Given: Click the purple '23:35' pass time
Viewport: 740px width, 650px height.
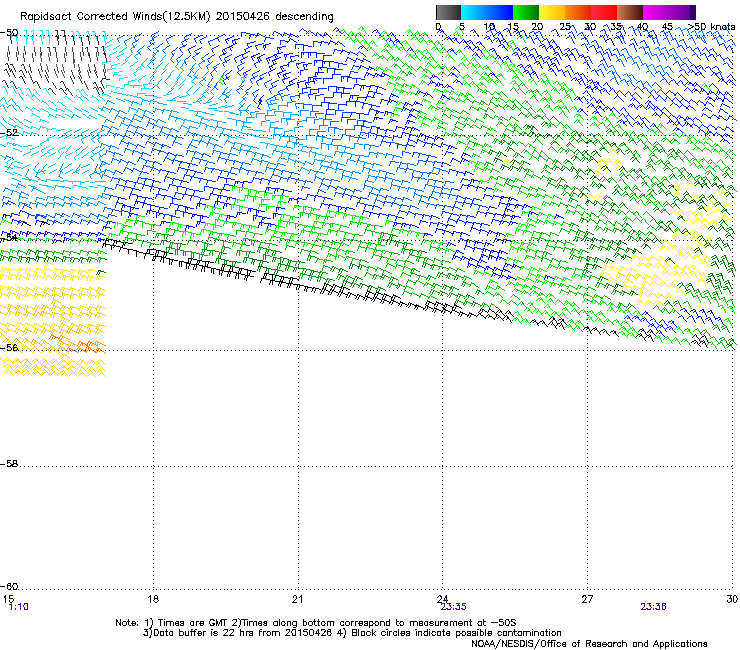Looking at the screenshot, I should click(454, 607).
